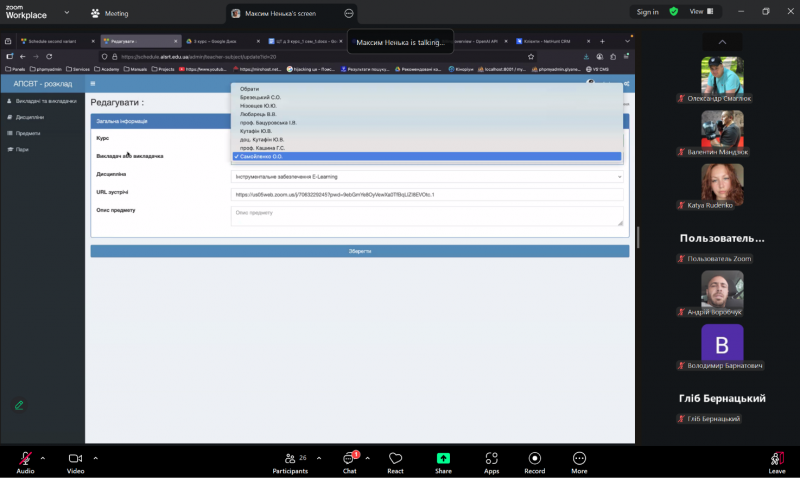Click the Sign in button
Screen dimensions: 800x478
(647, 12)
